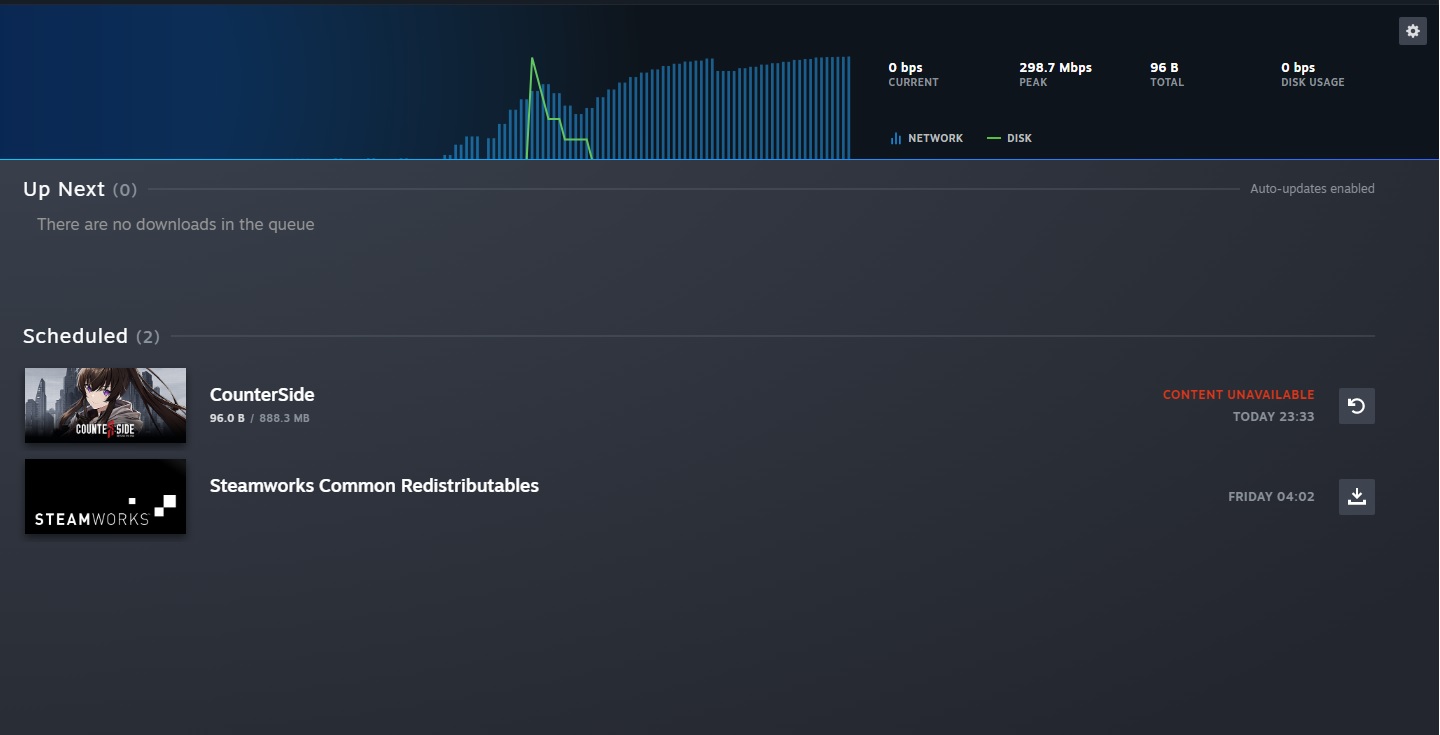Click the 298.7 Mbps peak value

click(1055, 68)
